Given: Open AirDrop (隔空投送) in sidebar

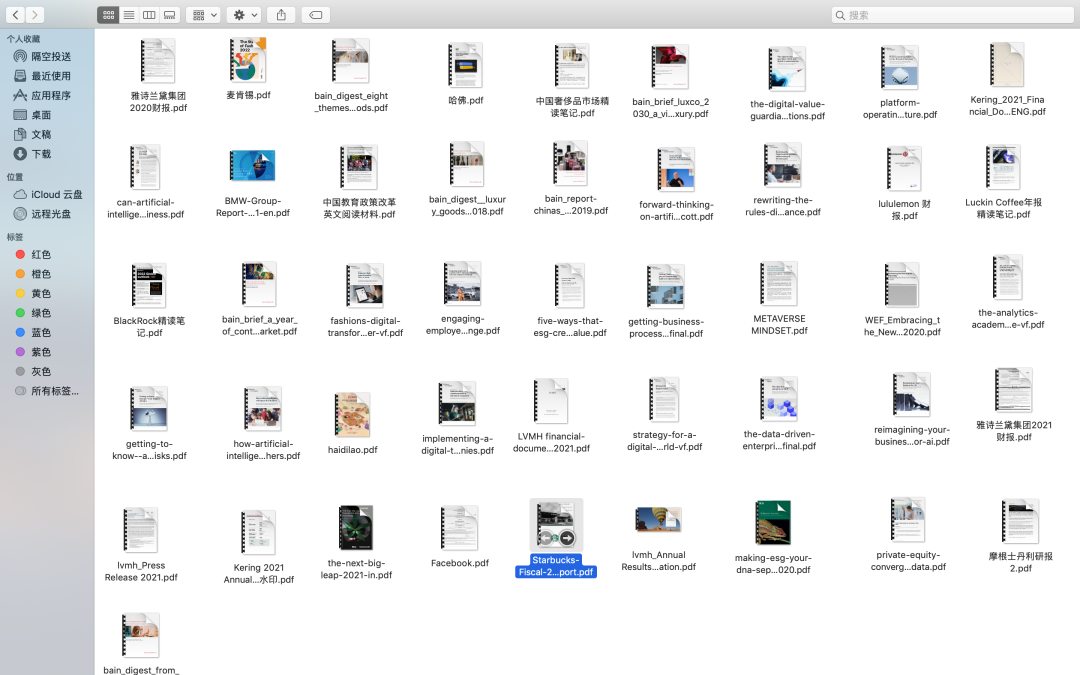Looking at the screenshot, I should coord(50,57).
